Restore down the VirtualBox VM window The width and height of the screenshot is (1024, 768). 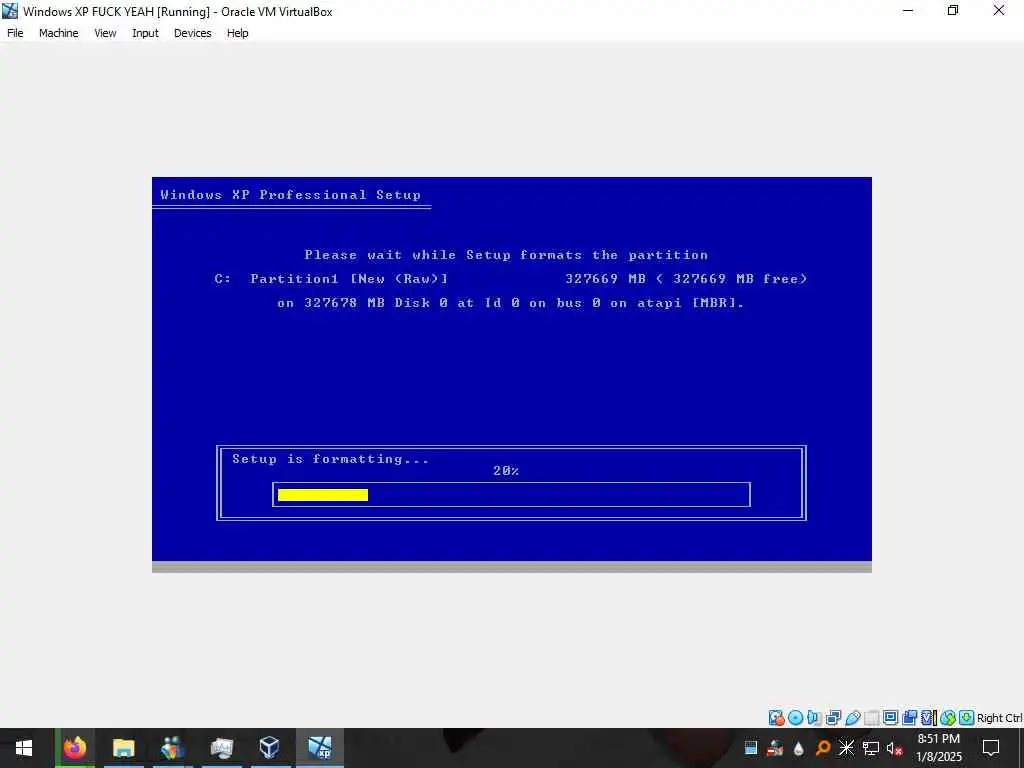(953, 11)
